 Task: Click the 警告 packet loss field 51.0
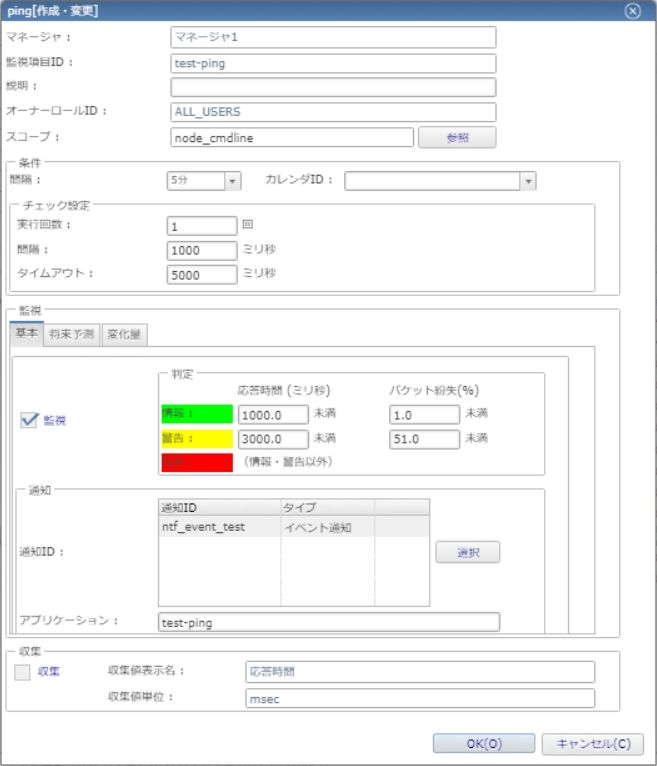pyautogui.click(x=424, y=439)
